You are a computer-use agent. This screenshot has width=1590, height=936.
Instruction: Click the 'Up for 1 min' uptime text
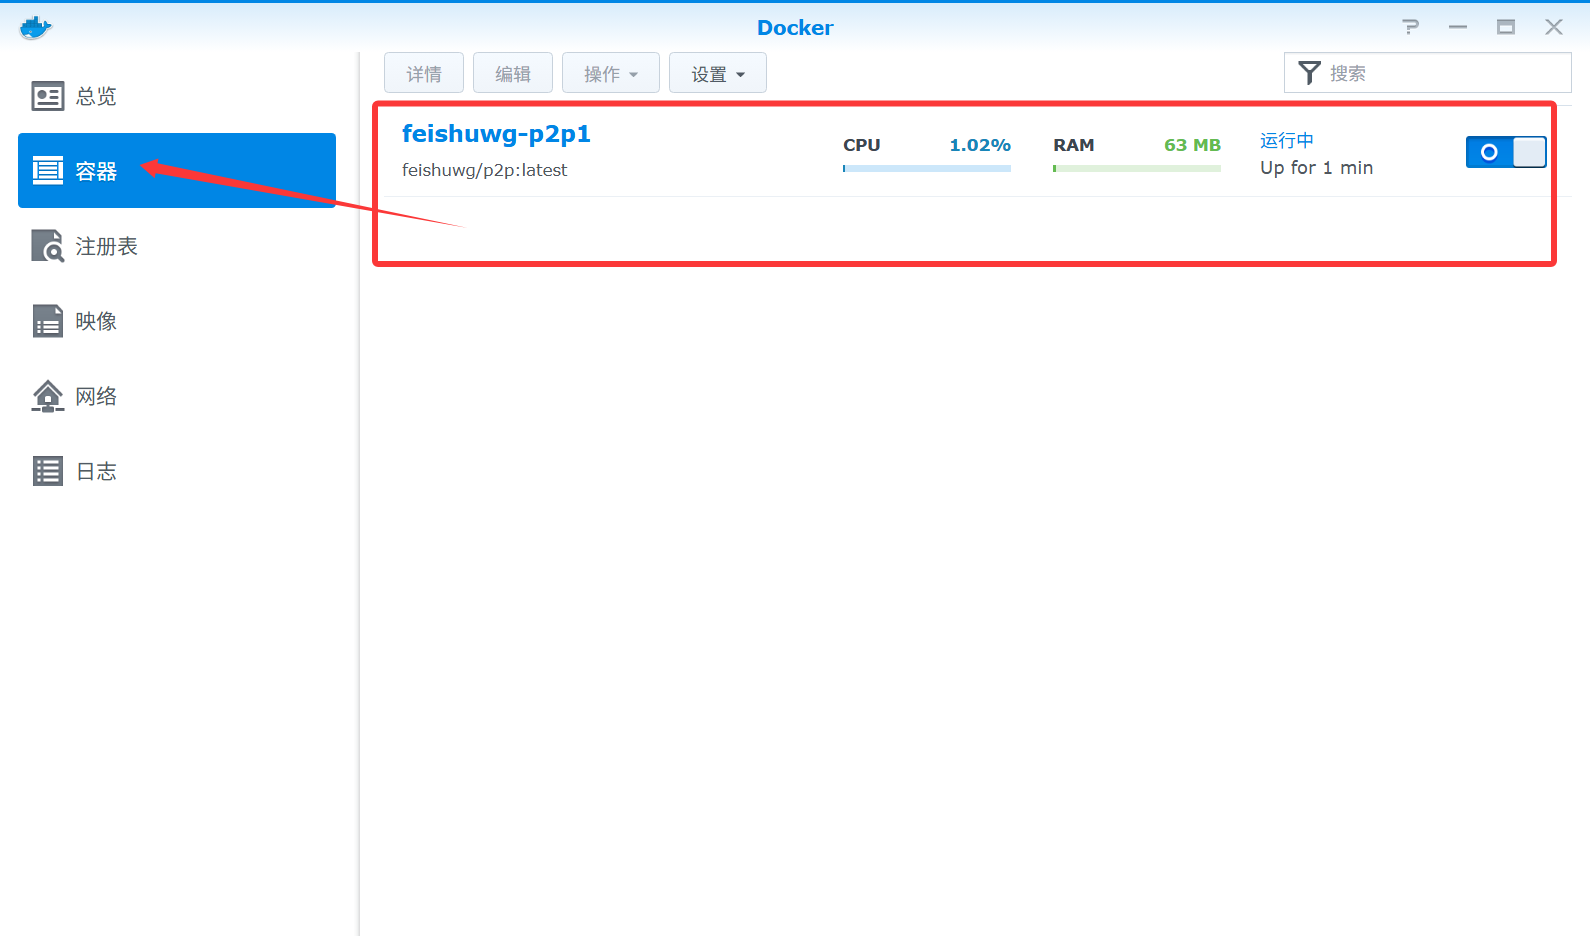point(1316,168)
